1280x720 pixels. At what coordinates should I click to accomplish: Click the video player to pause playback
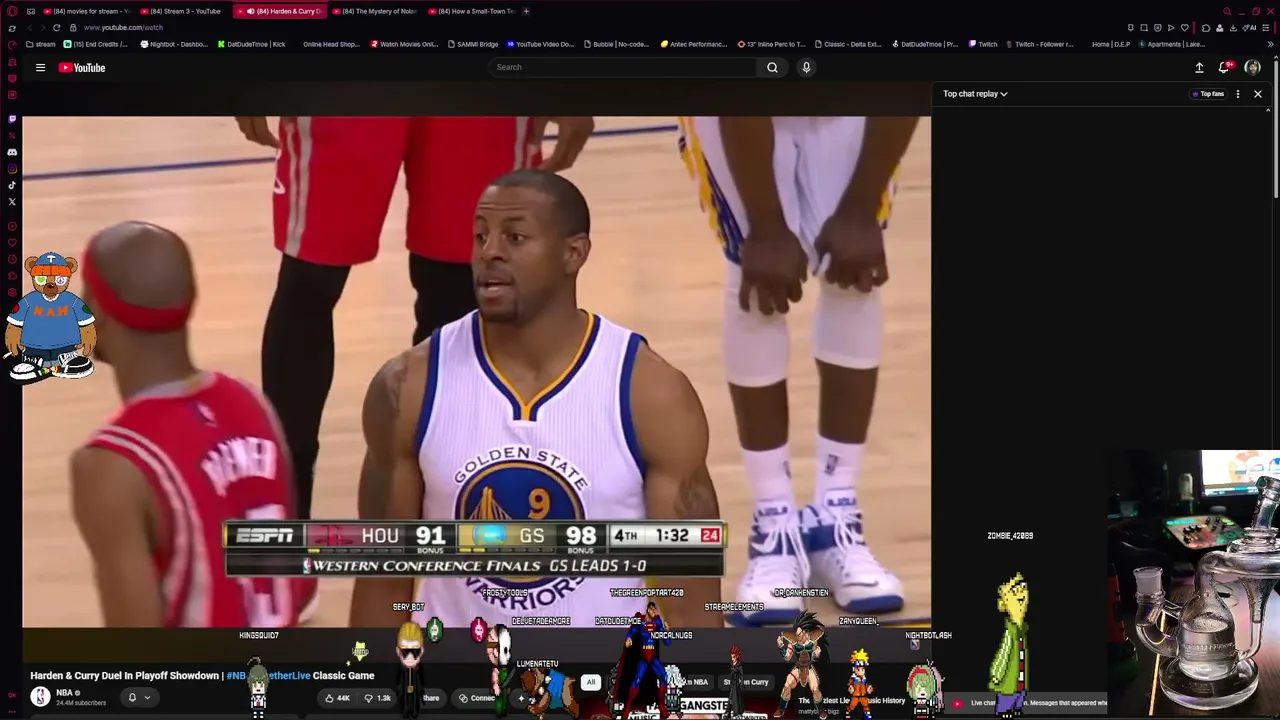point(476,372)
